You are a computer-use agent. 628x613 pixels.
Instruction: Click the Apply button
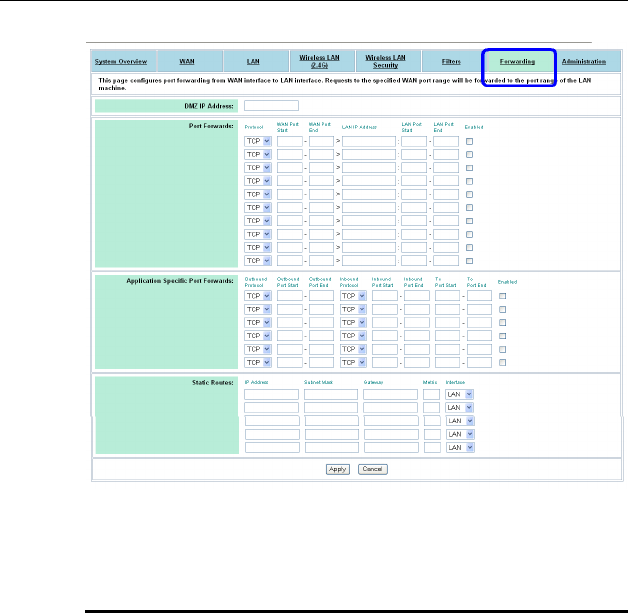[339, 469]
